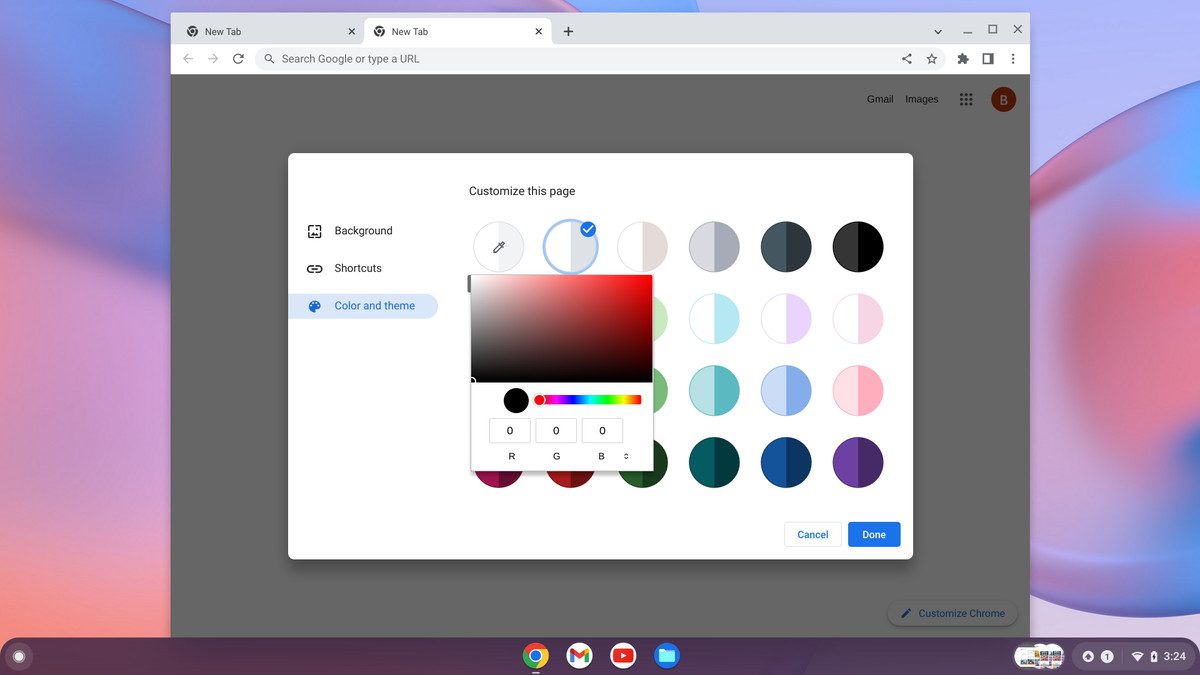Image resolution: width=1200 pixels, height=675 pixels.
Task: Click the share page icon
Action: click(907, 59)
